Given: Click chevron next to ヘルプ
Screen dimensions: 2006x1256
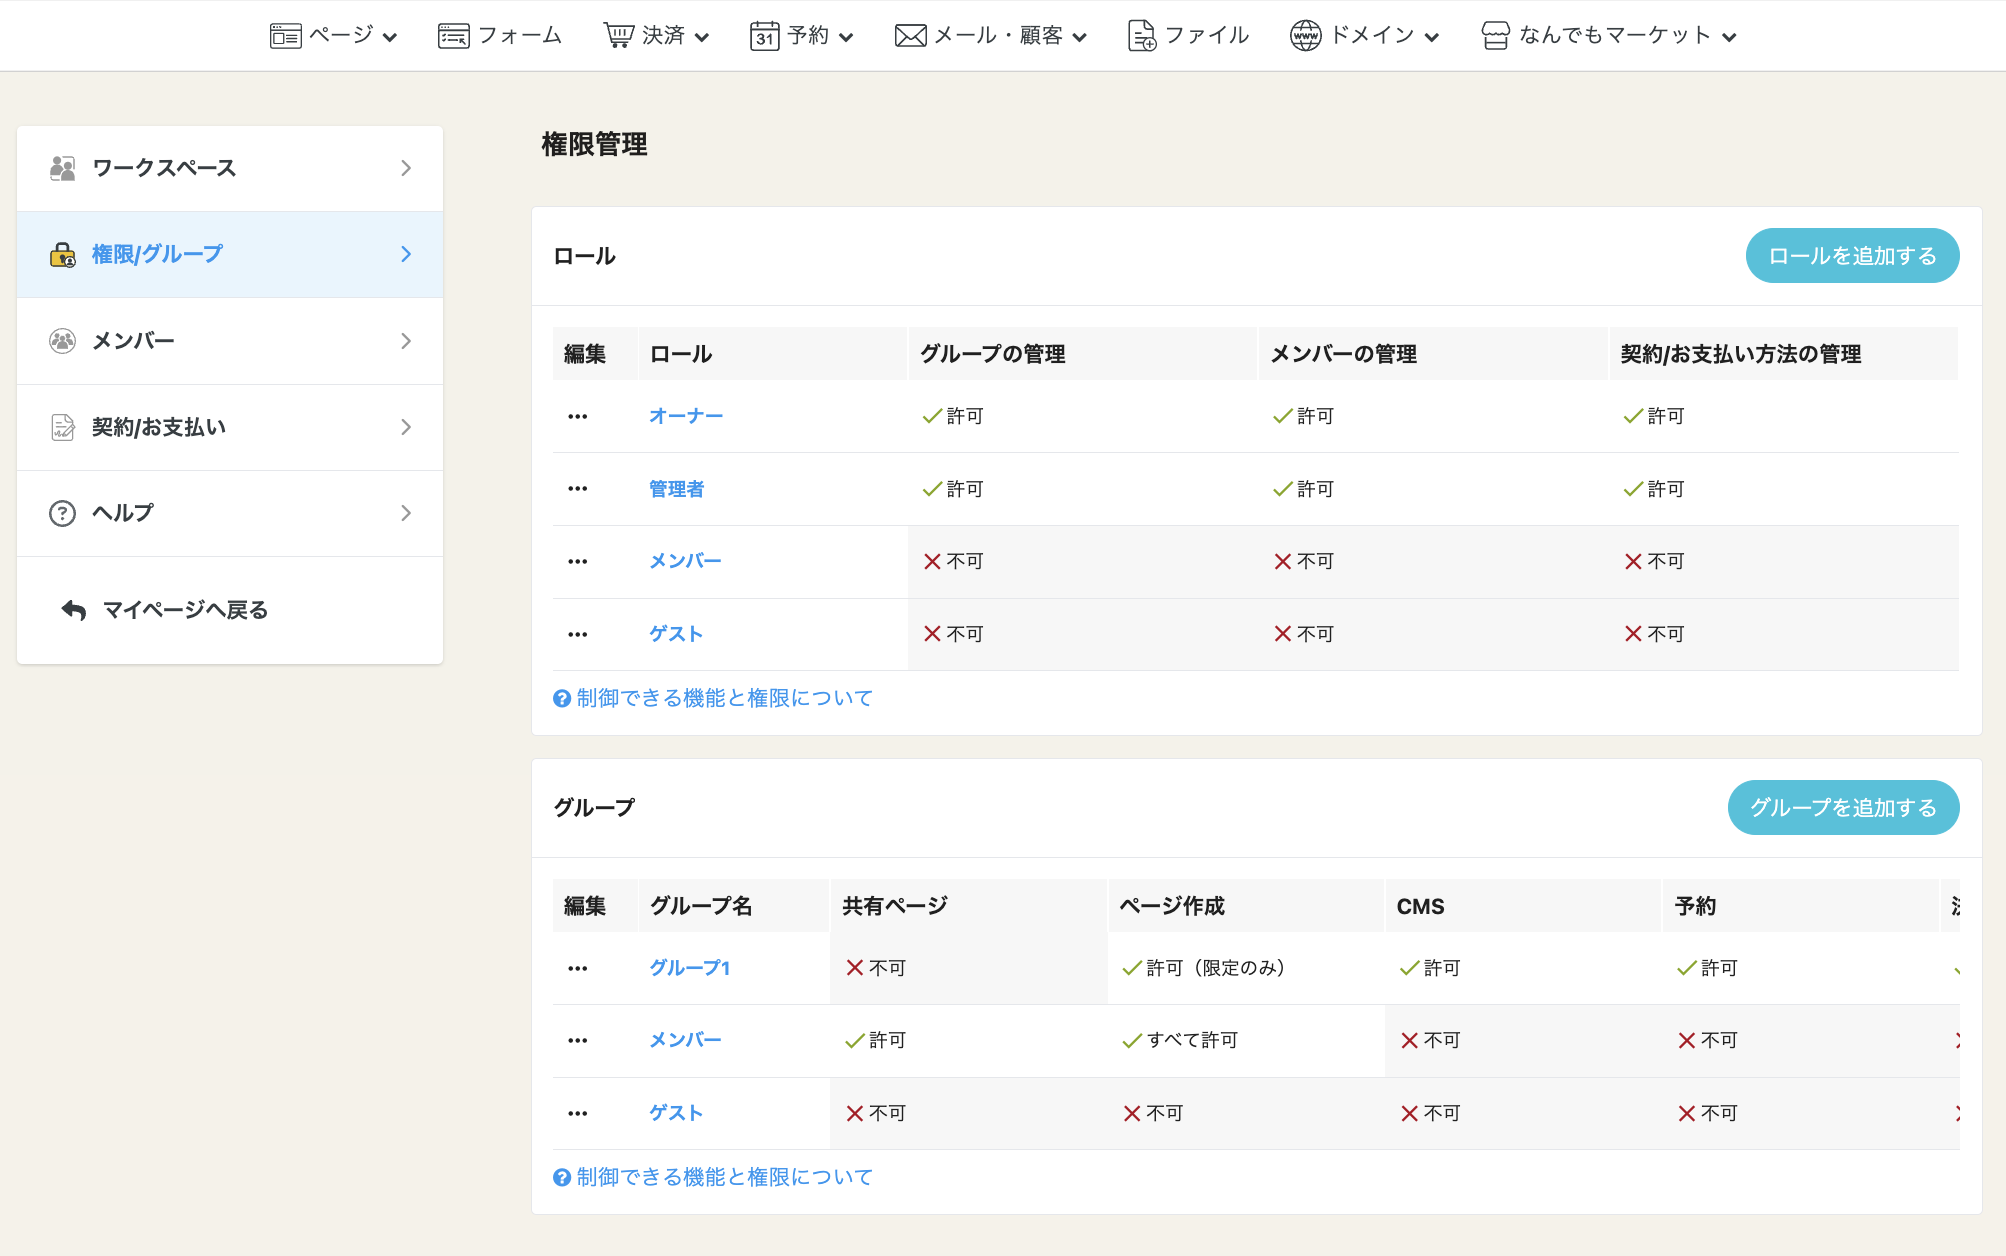Looking at the screenshot, I should coord(406,513).
